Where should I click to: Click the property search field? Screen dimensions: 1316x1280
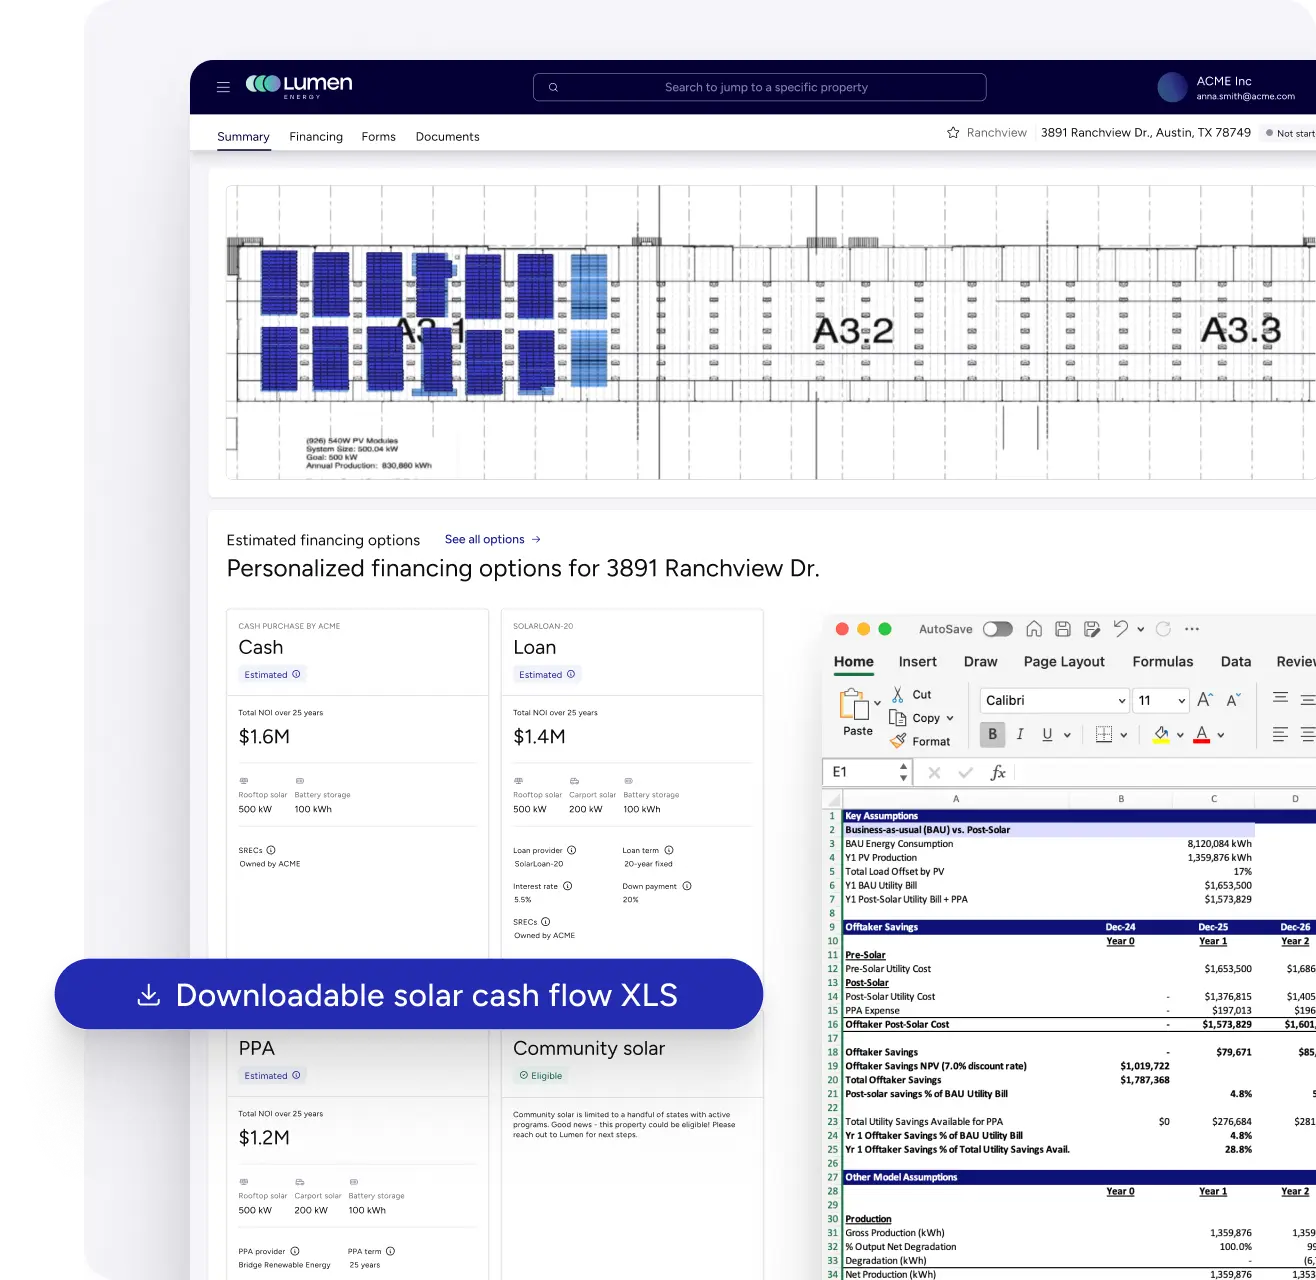pos(760,87)
